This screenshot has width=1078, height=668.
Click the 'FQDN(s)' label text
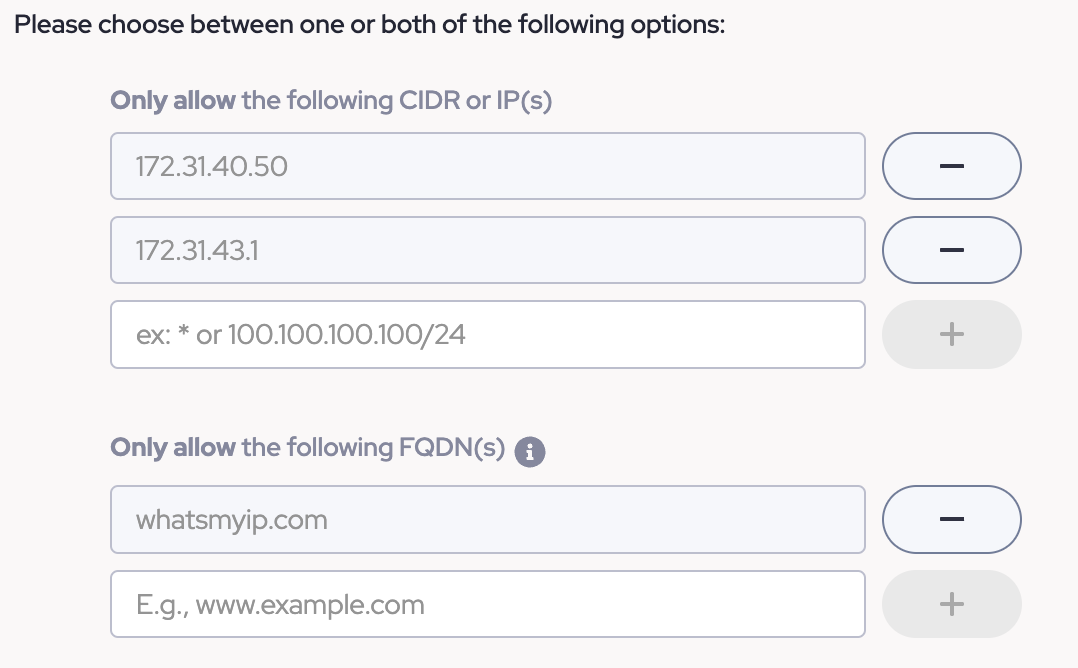tap(452, 447)
